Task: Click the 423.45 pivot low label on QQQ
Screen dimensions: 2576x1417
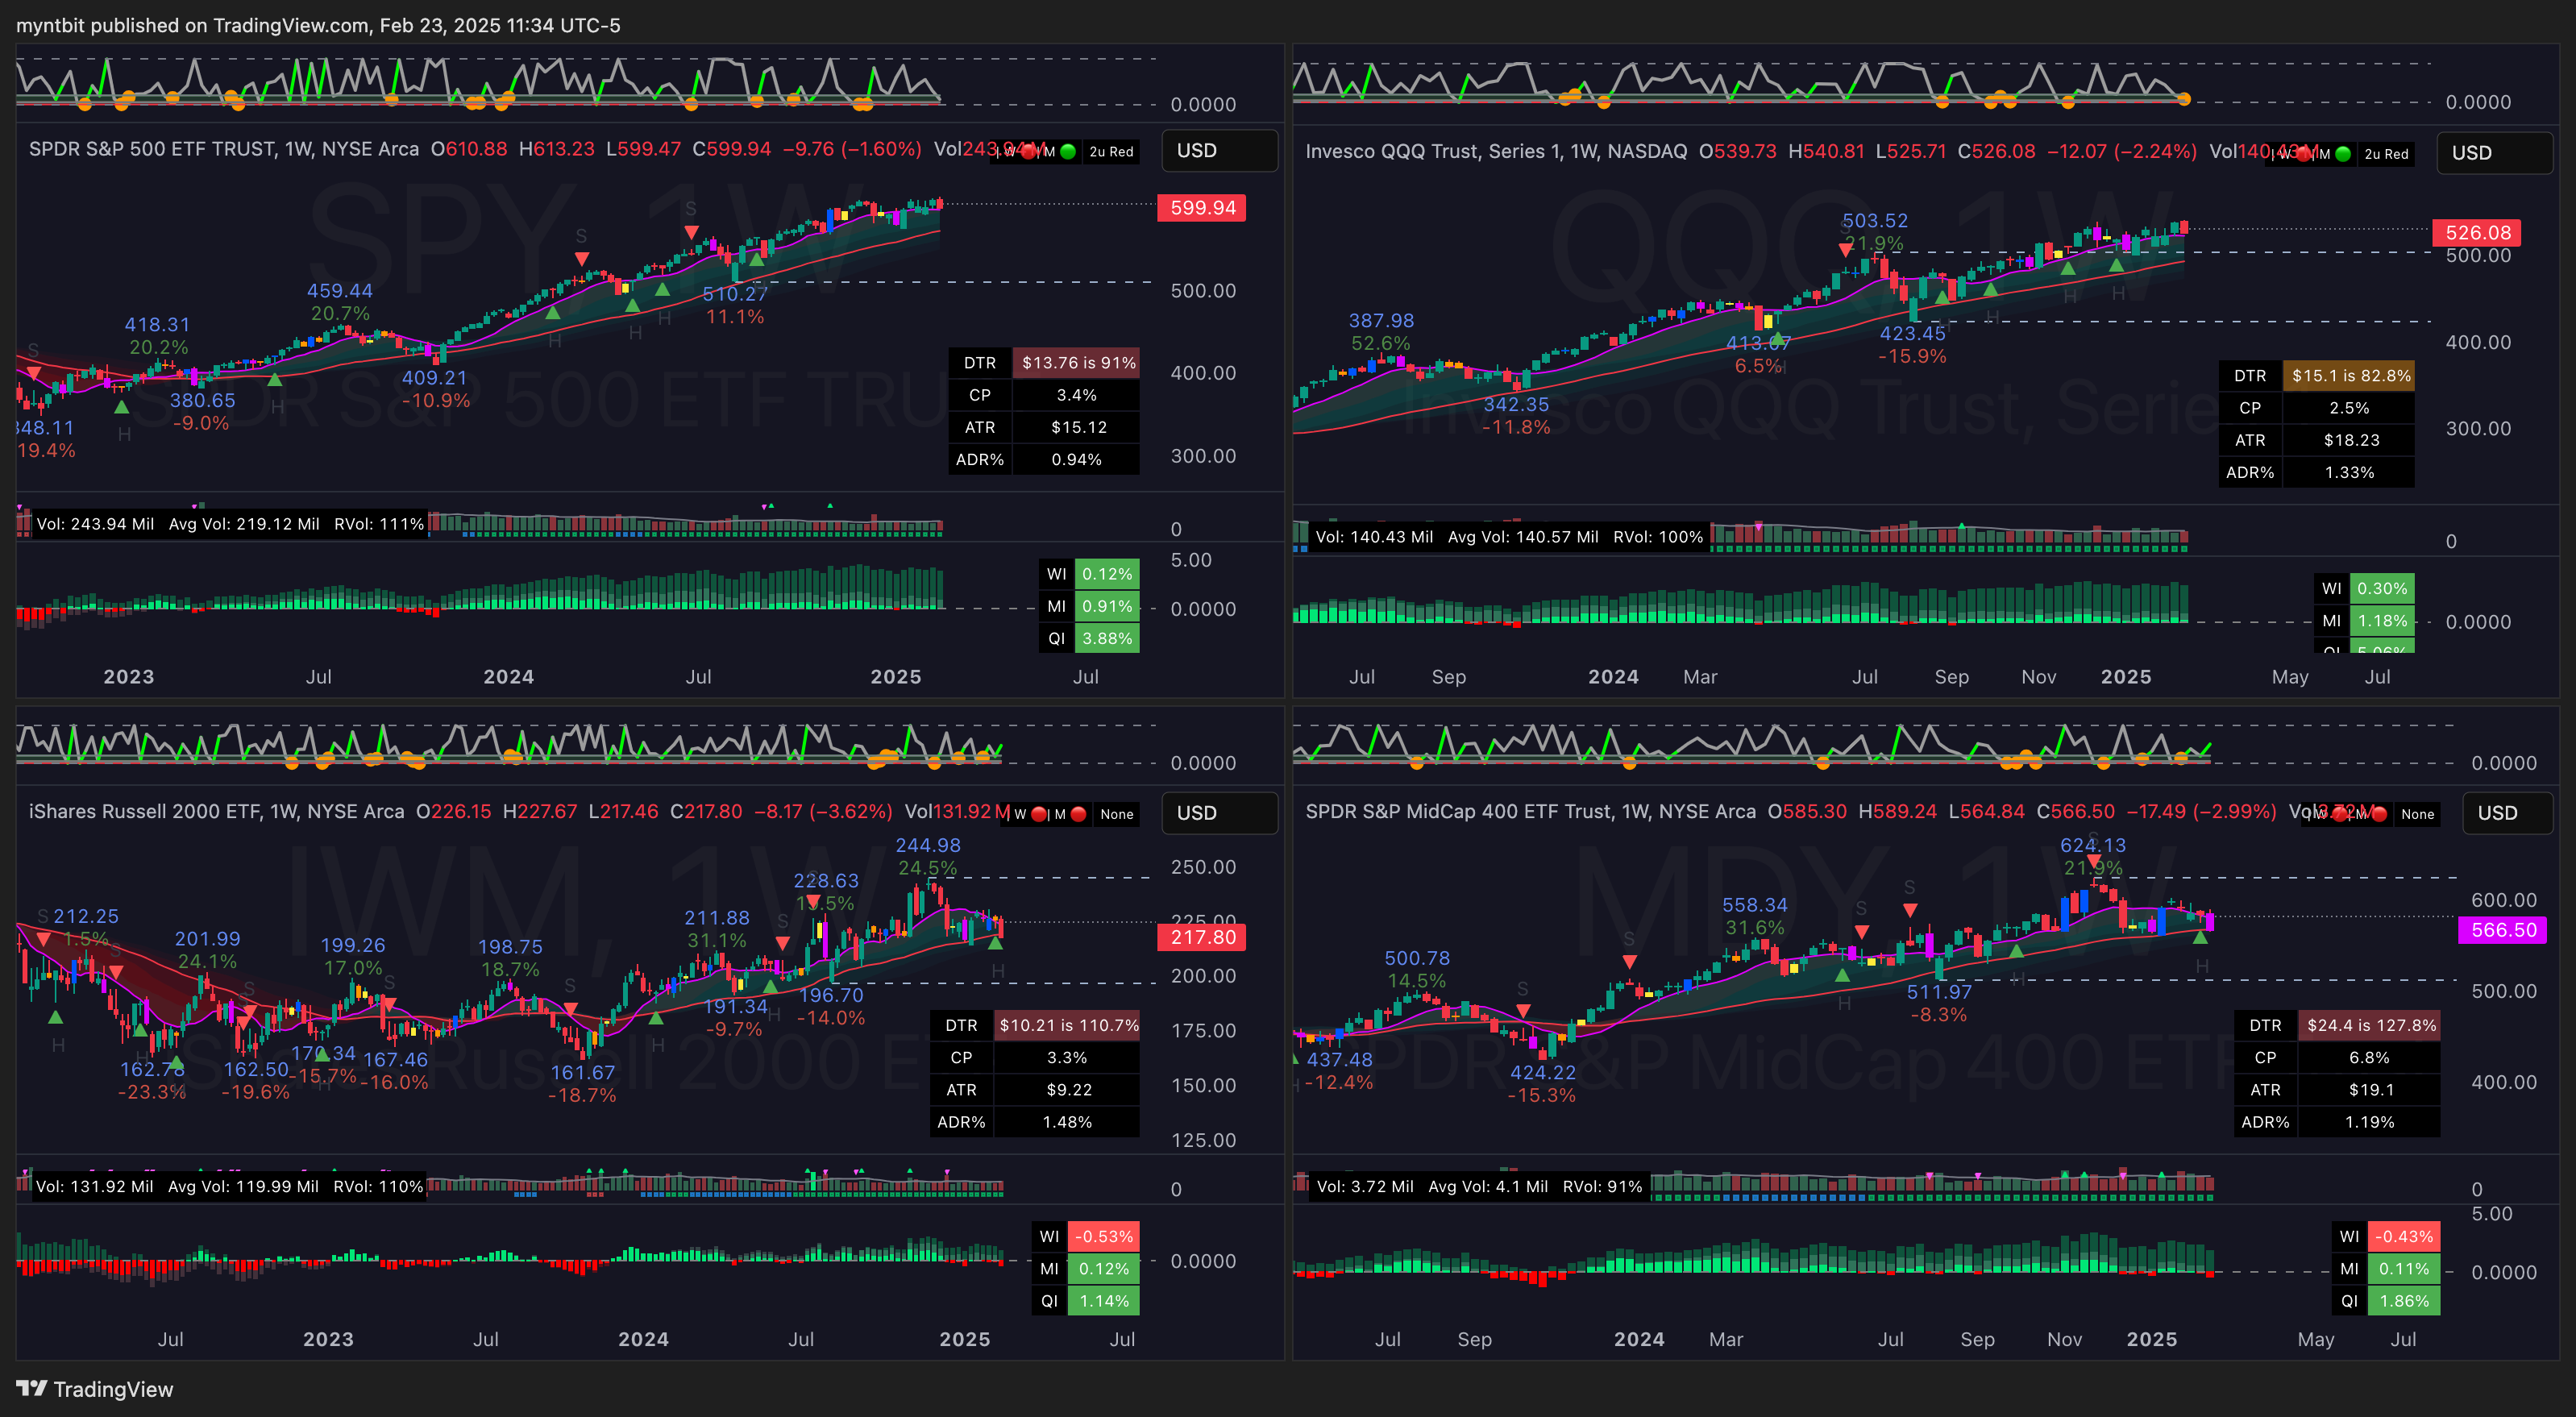Action: [1912, 334]
